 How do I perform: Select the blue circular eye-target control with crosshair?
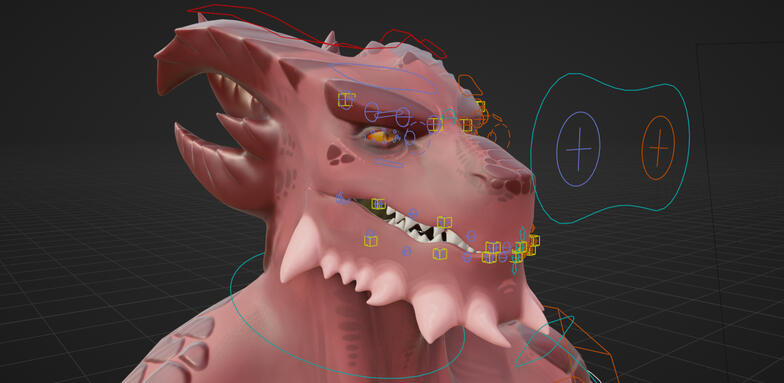tap(578, 149)
